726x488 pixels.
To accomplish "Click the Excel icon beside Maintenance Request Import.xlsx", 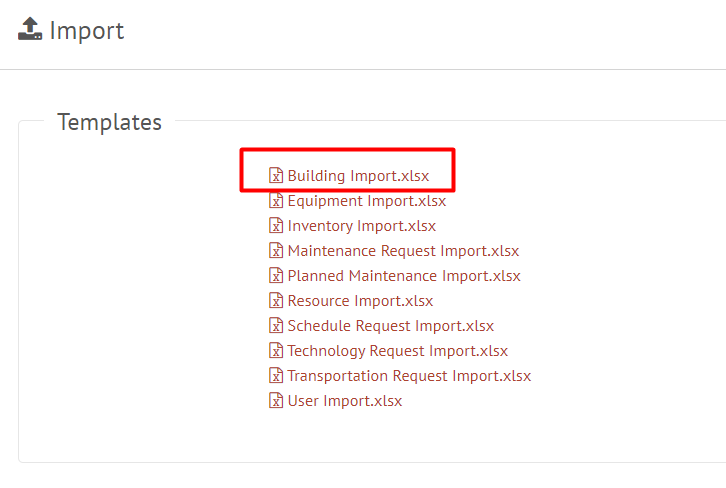I will [276, 250].
